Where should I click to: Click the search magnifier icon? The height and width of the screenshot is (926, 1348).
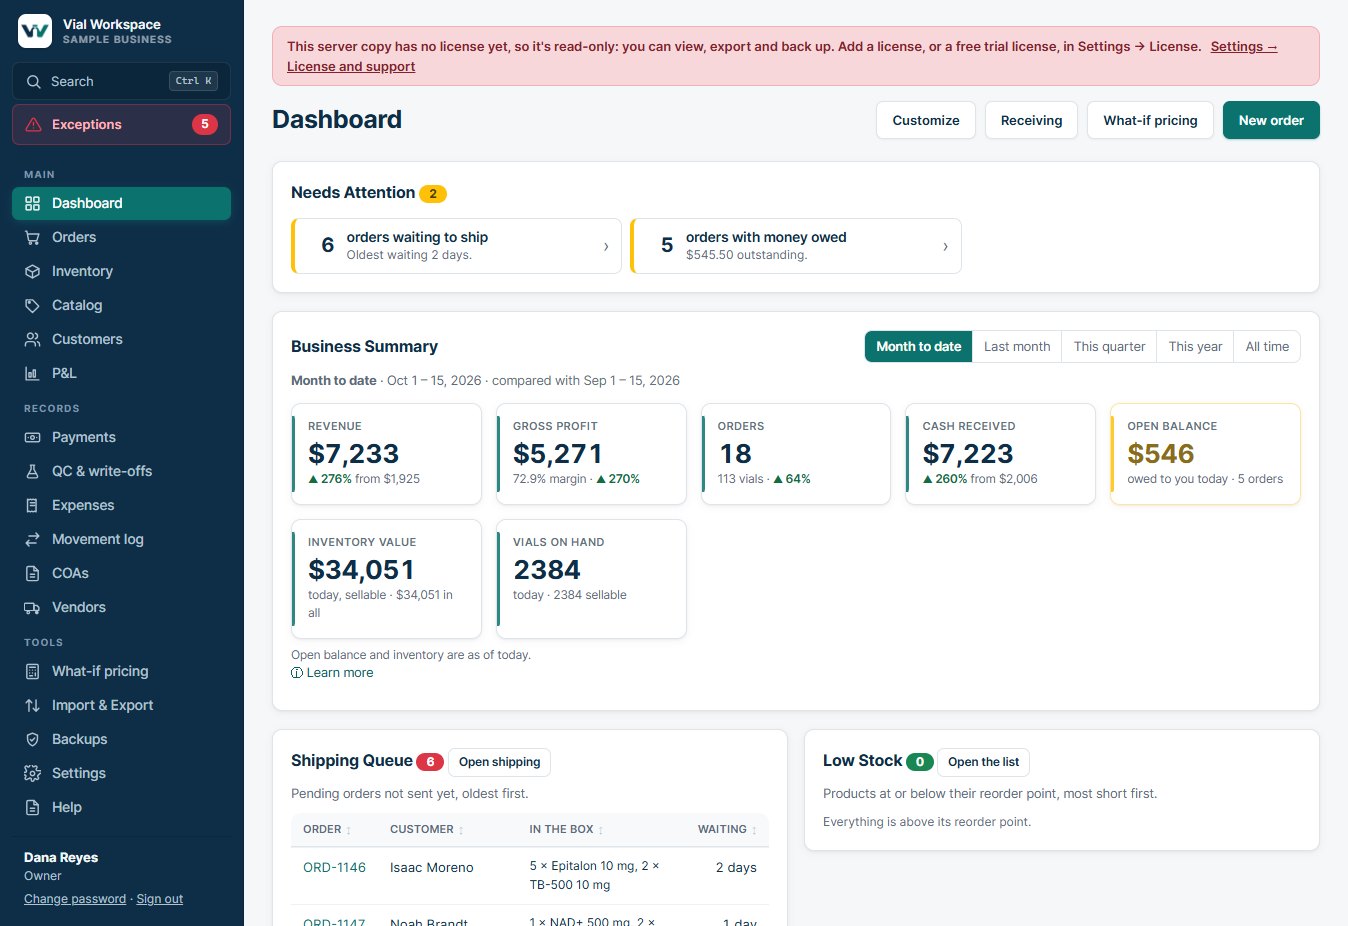click(34, 81)
